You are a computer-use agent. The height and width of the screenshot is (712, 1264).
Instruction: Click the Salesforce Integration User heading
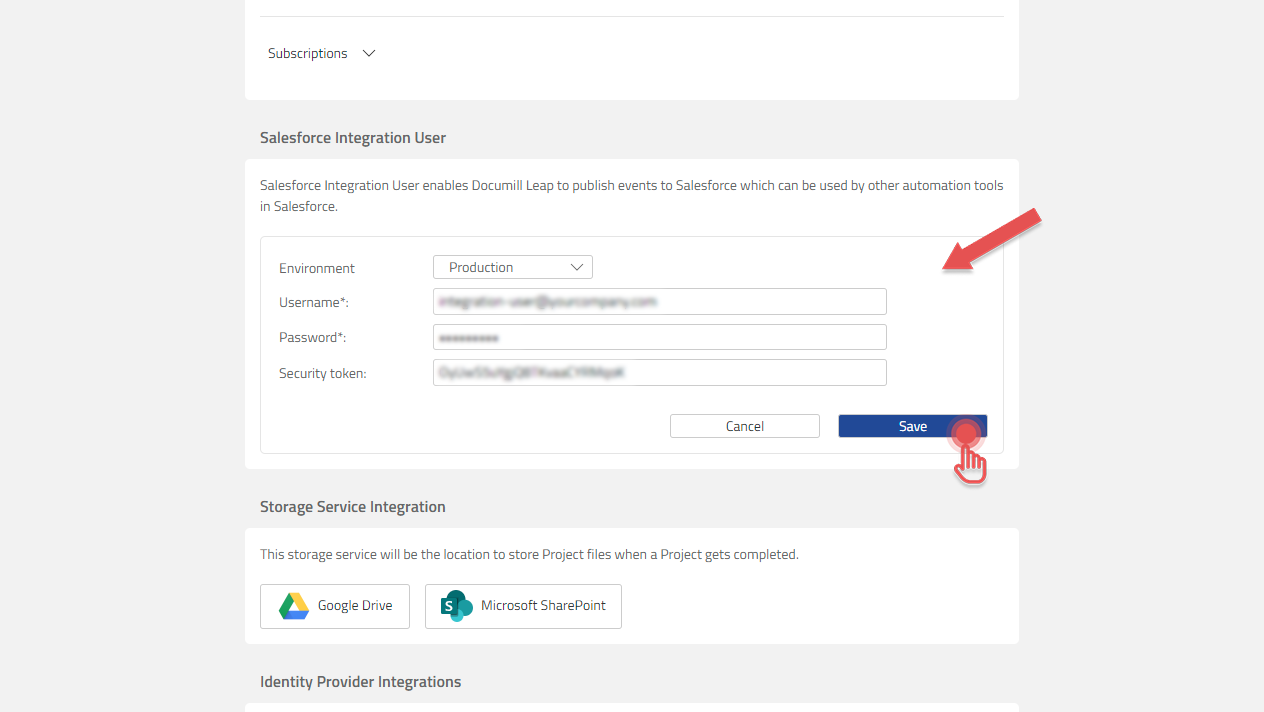pos(352,137)
